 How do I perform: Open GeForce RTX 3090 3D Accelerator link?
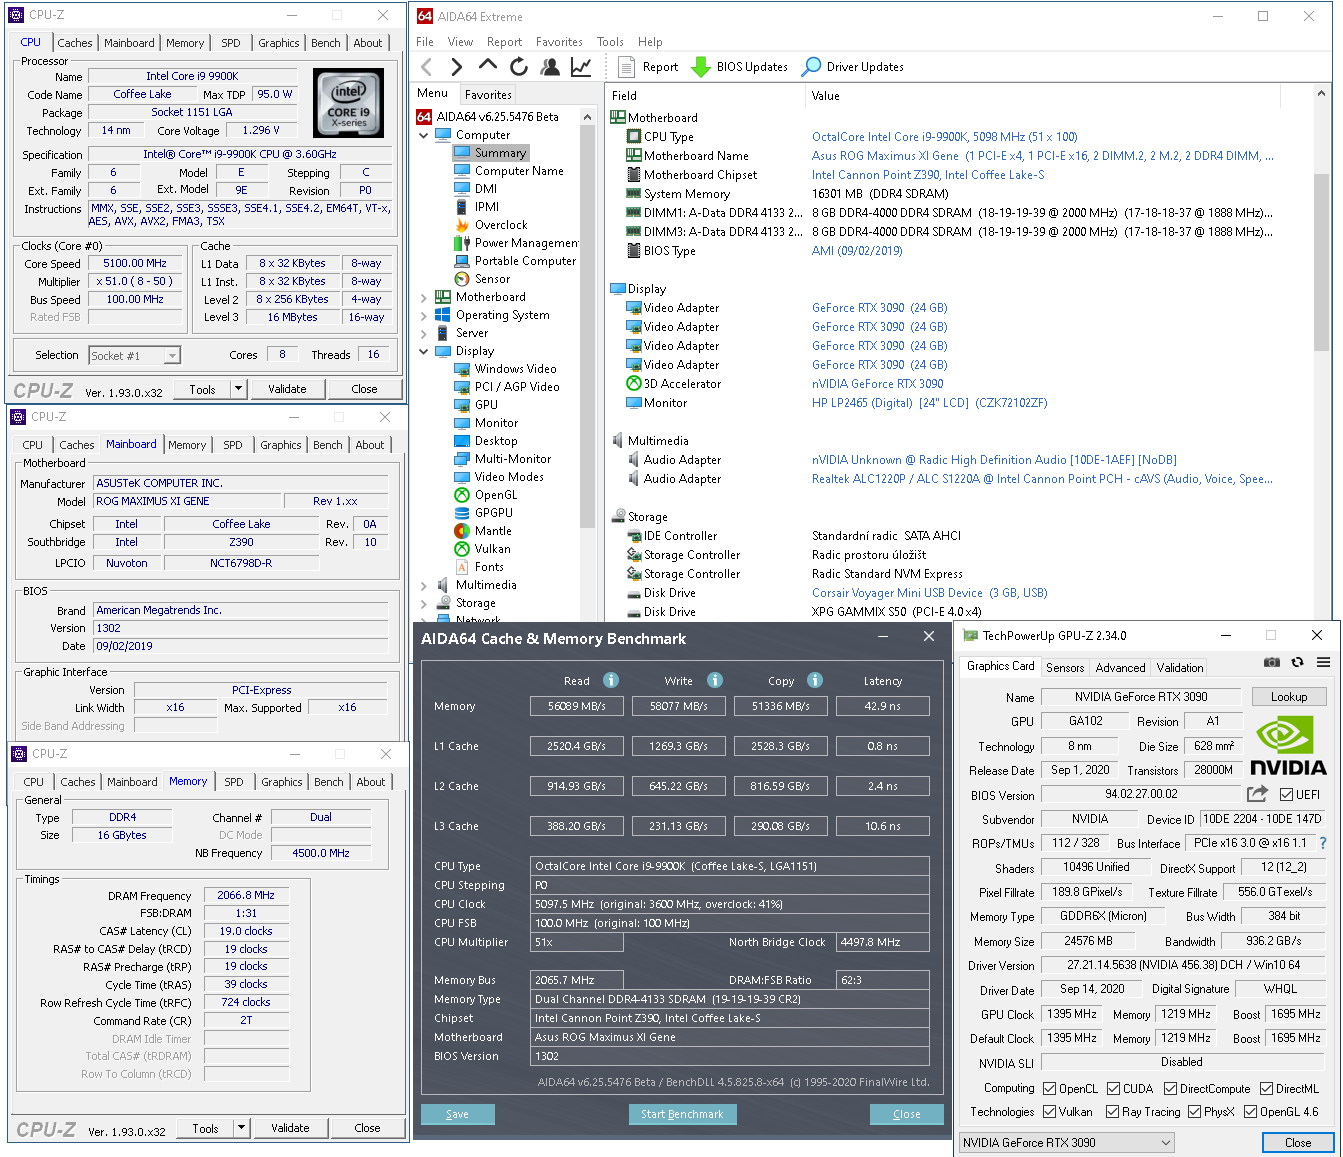coord(877,384)
